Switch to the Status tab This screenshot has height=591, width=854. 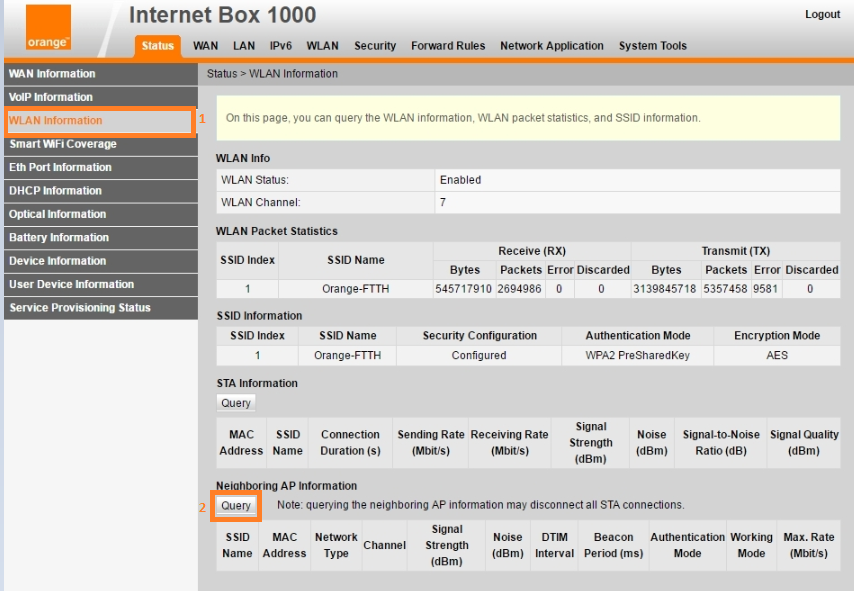click(158, 46)
